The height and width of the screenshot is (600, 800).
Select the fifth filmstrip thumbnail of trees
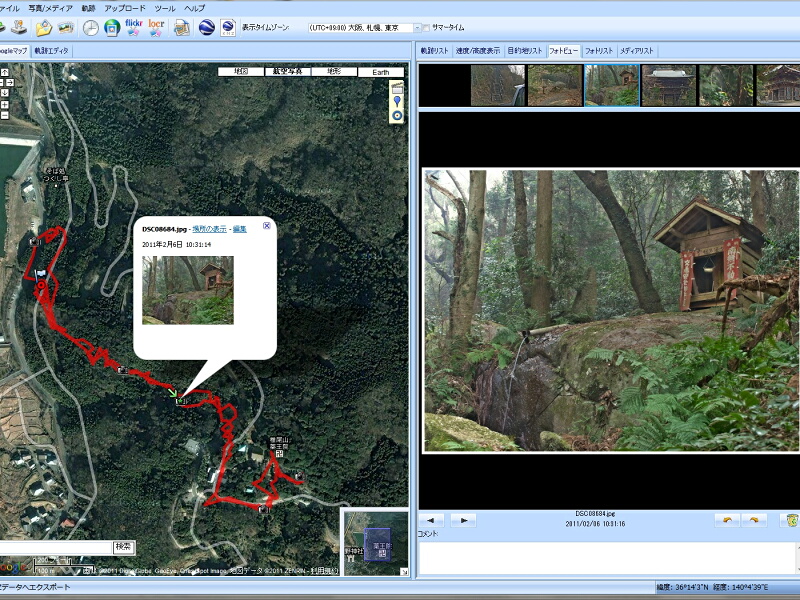726,85
